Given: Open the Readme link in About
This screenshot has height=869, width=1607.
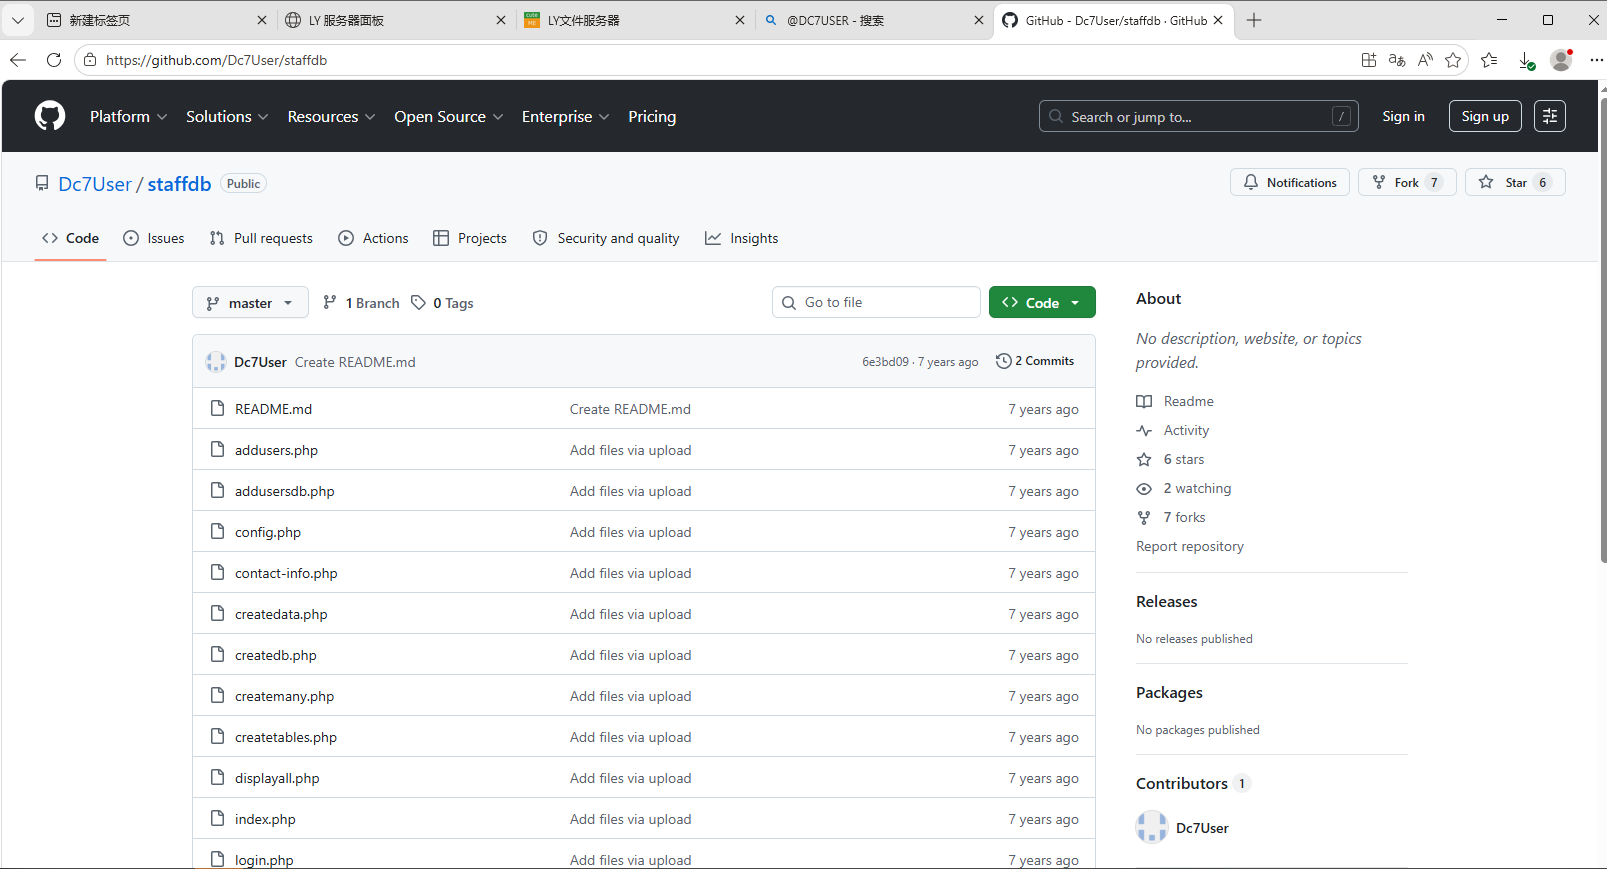Looking at the screenshot, I should 1176,401.
